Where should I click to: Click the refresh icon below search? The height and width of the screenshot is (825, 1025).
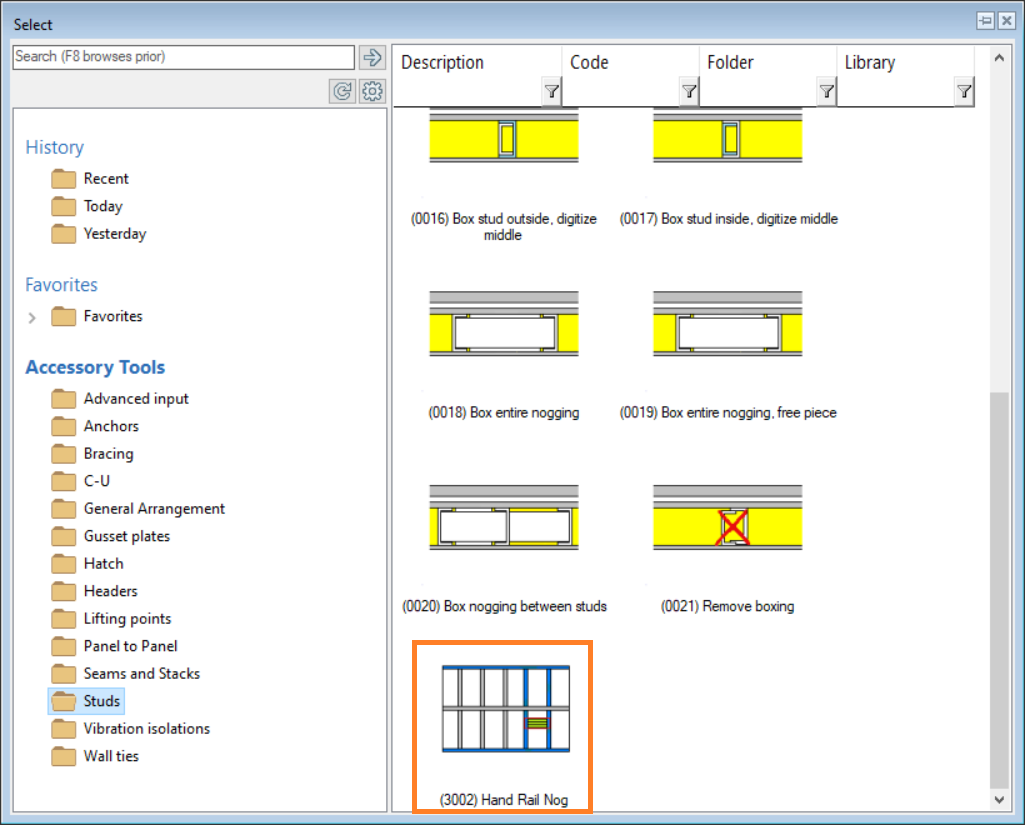[x=343, y=92]
